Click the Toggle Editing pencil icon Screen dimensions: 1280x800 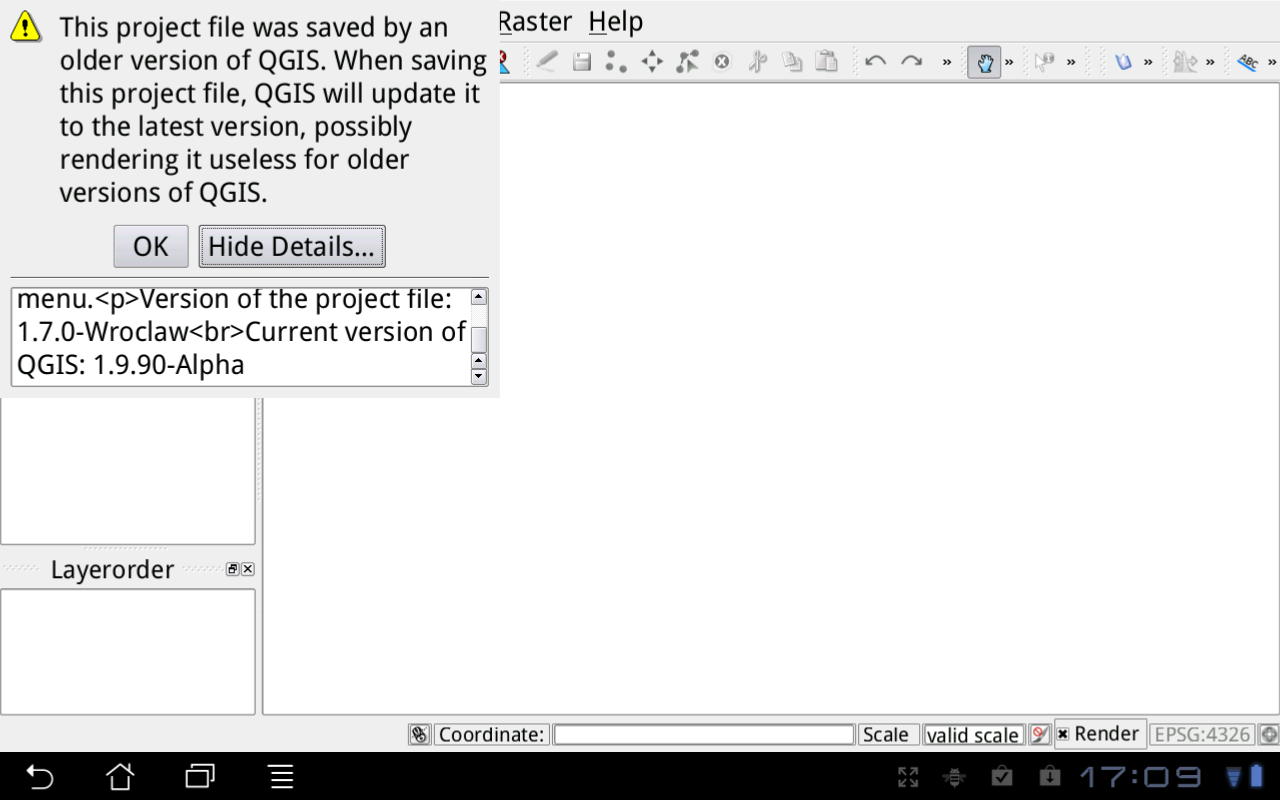point(546,62)
